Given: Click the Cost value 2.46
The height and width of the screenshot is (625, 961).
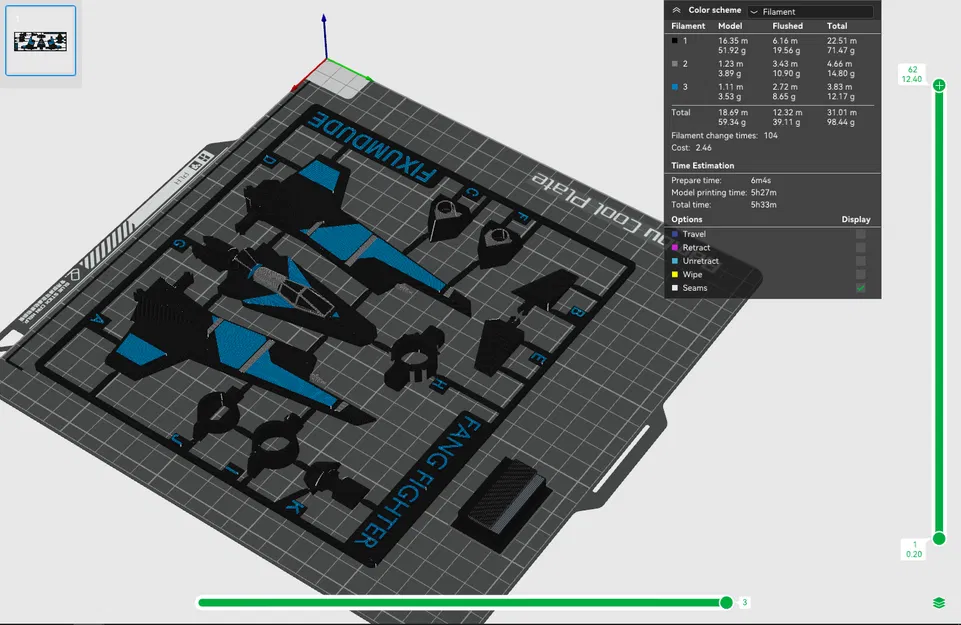Looking at the screenshot, I should point(704,148).
